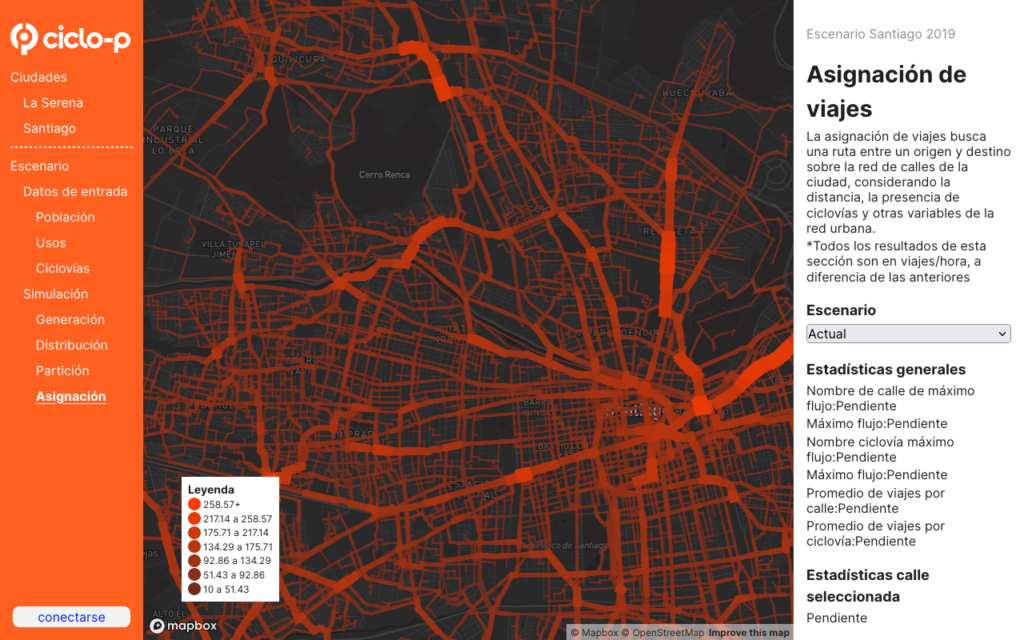Click Cerro Renca label on the map
The height and width of the screenshot is (640, 1024).
pos(385,175)
